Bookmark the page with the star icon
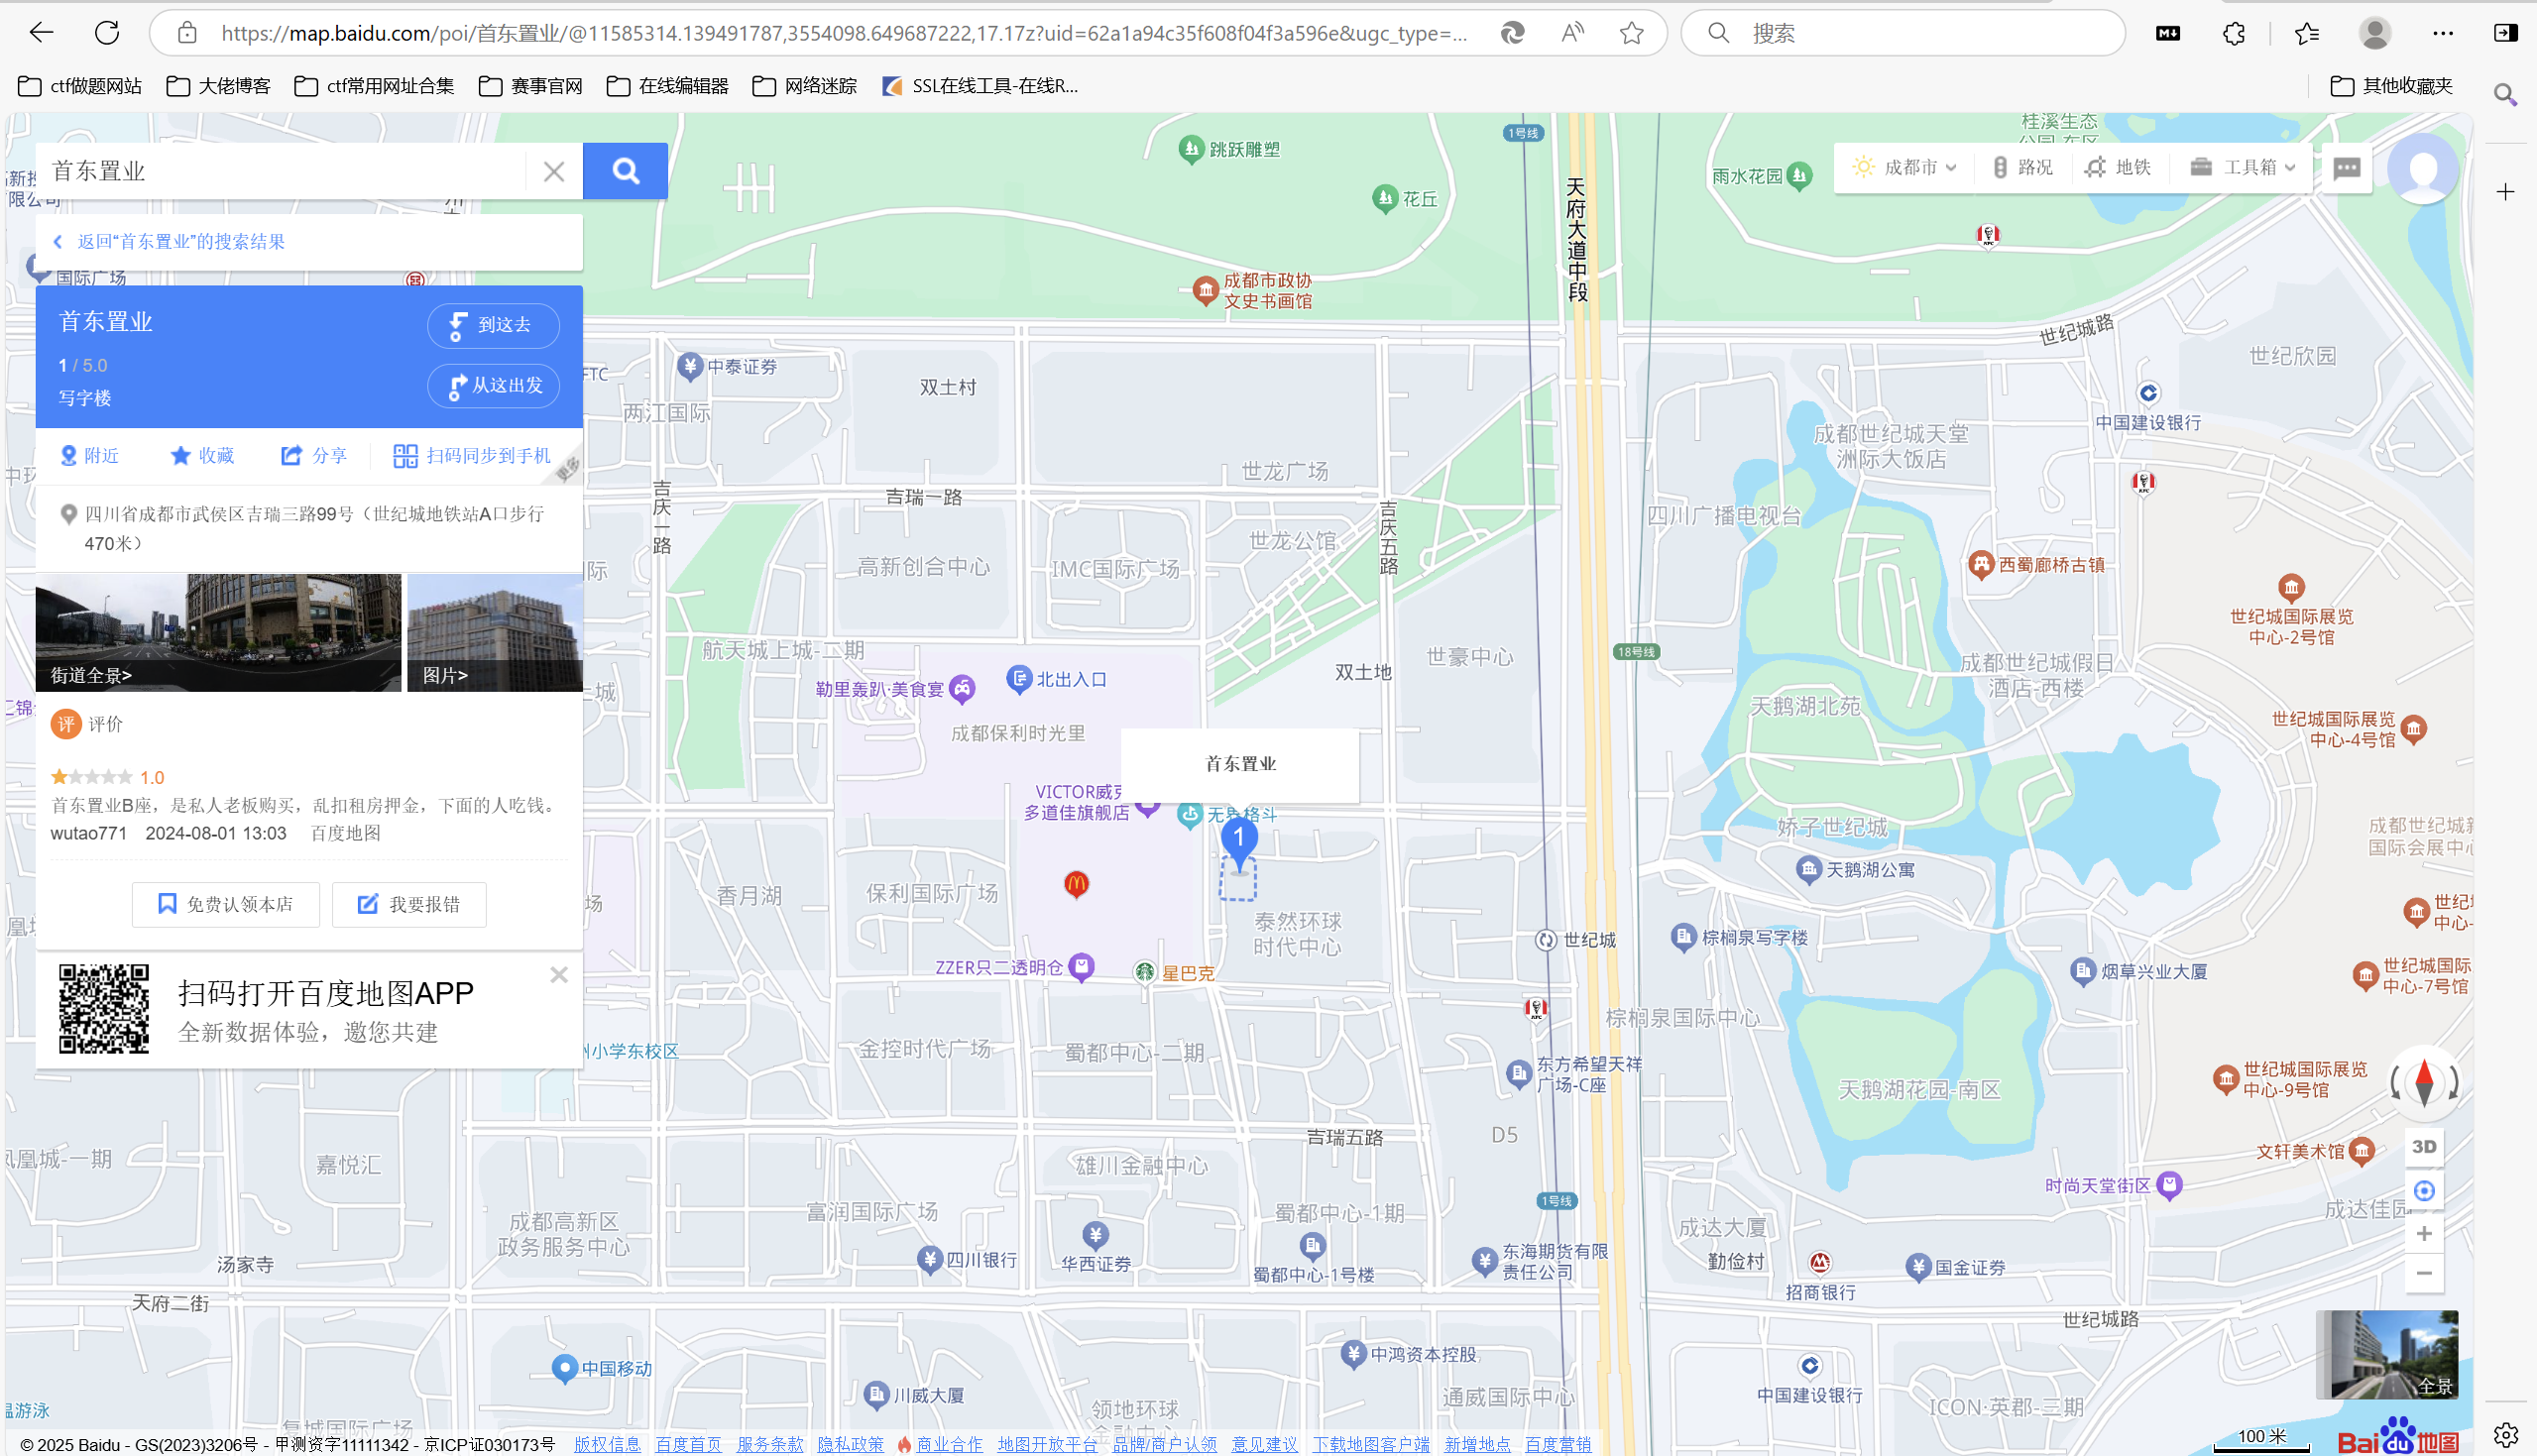Screen dimensions: 2537x1456 (x=1632, y=33)
